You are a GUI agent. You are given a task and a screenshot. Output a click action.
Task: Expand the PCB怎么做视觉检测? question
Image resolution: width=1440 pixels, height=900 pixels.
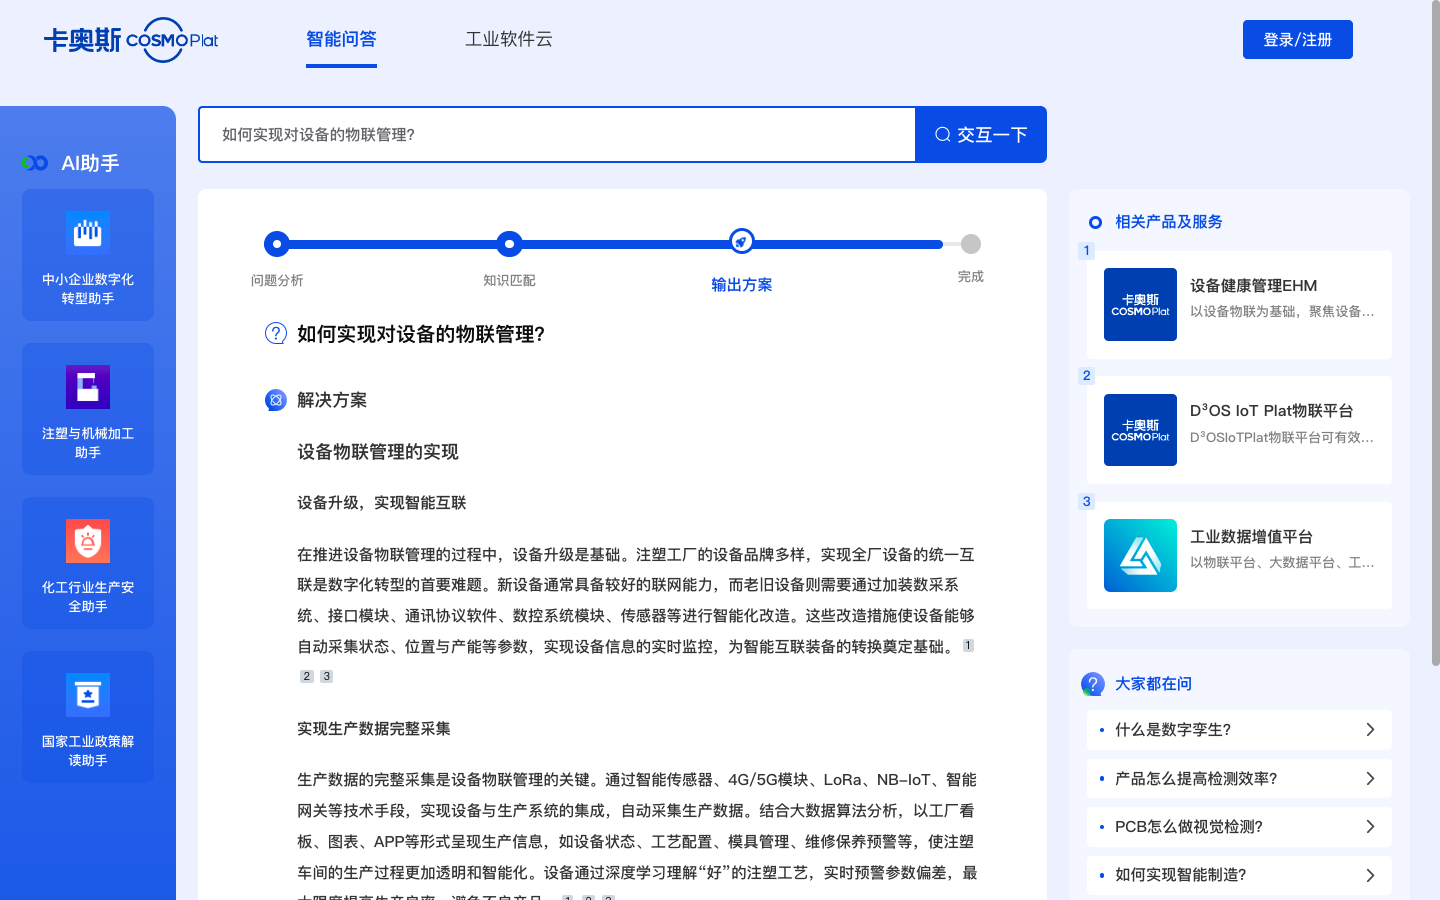tap(1238, 827)
